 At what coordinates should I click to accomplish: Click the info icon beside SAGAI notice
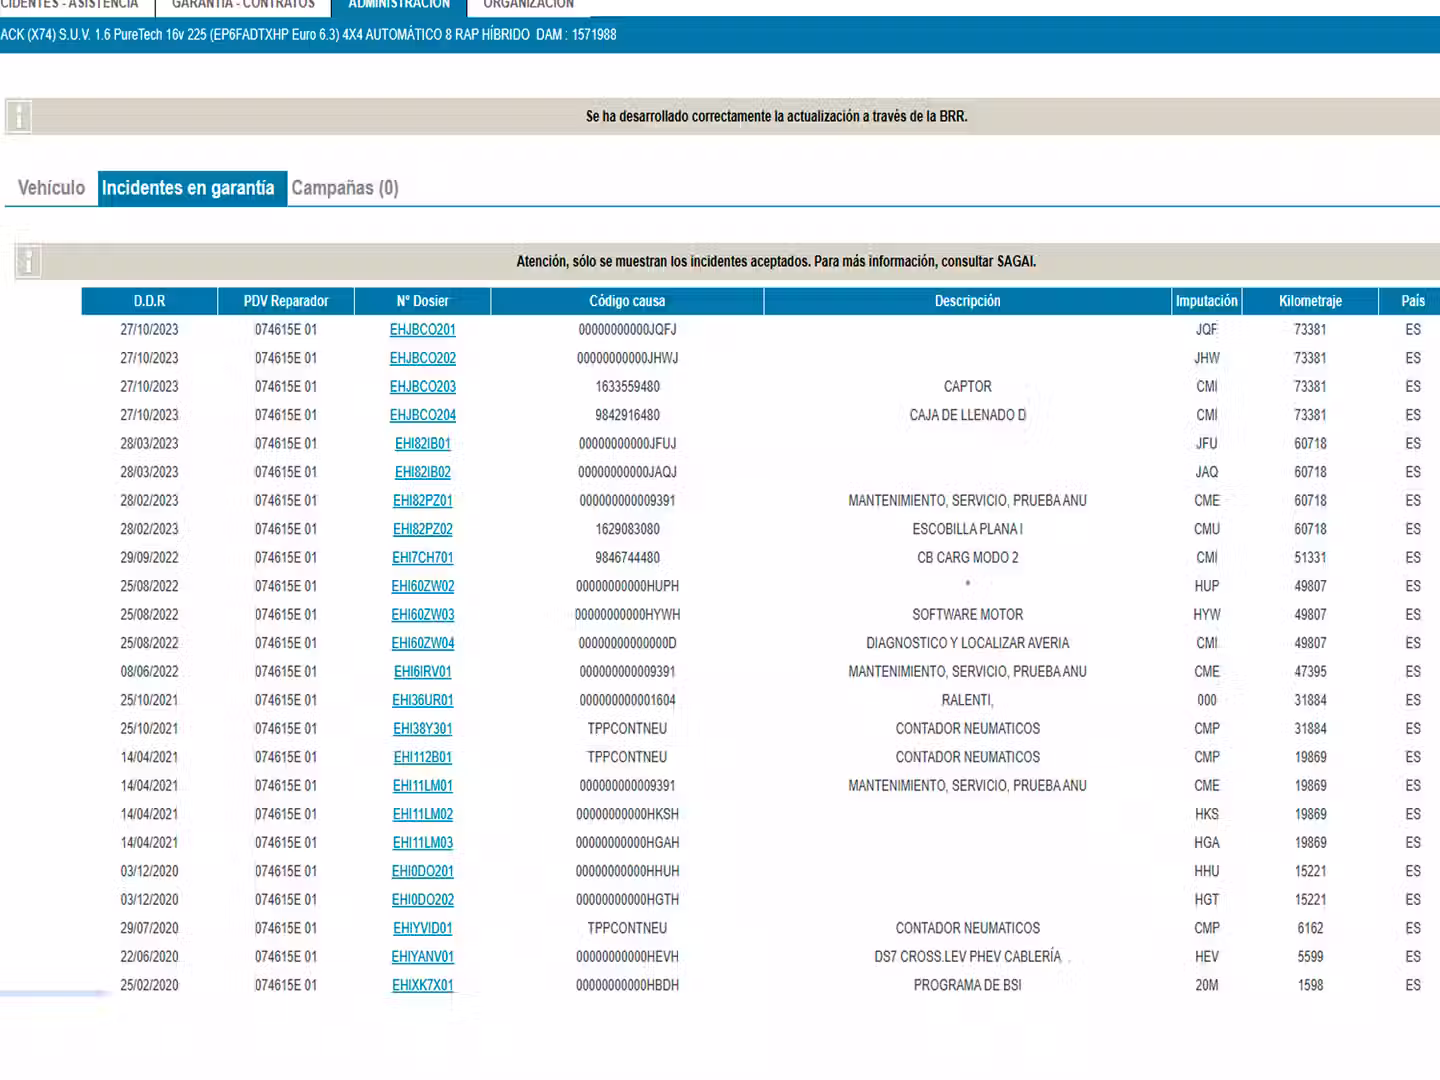click(28, 262)
